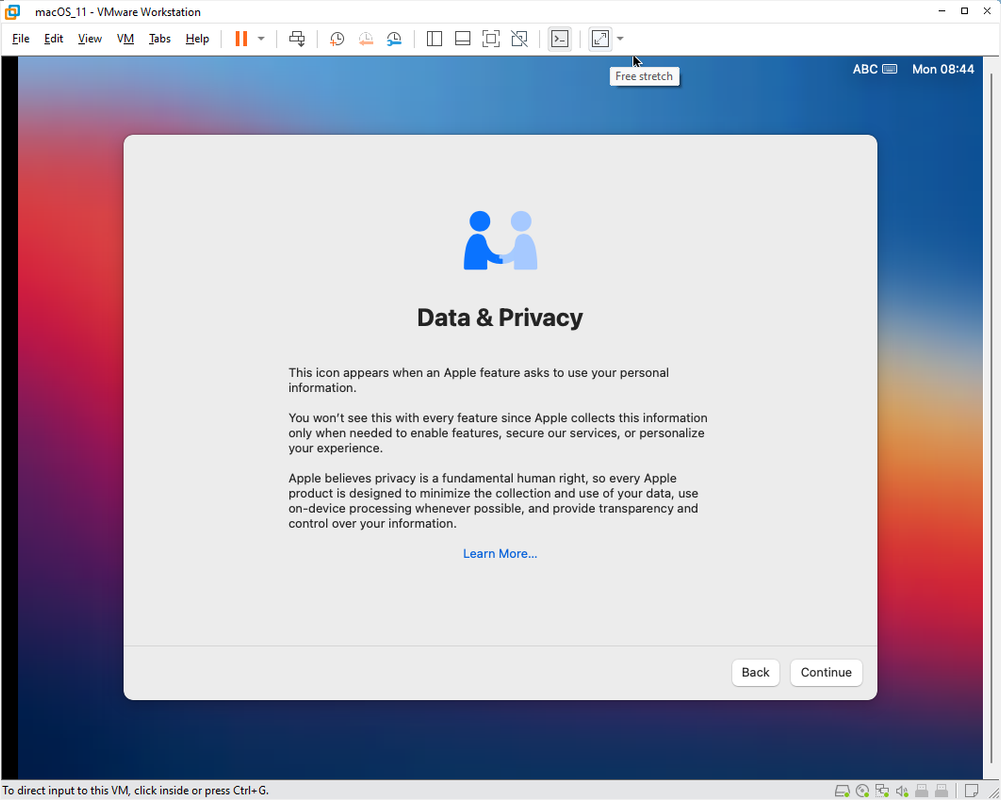Viewport: 1001px width, 800px height.
Task: Click the Free stretch toolbar button
Action: click(x=600, y=39)
